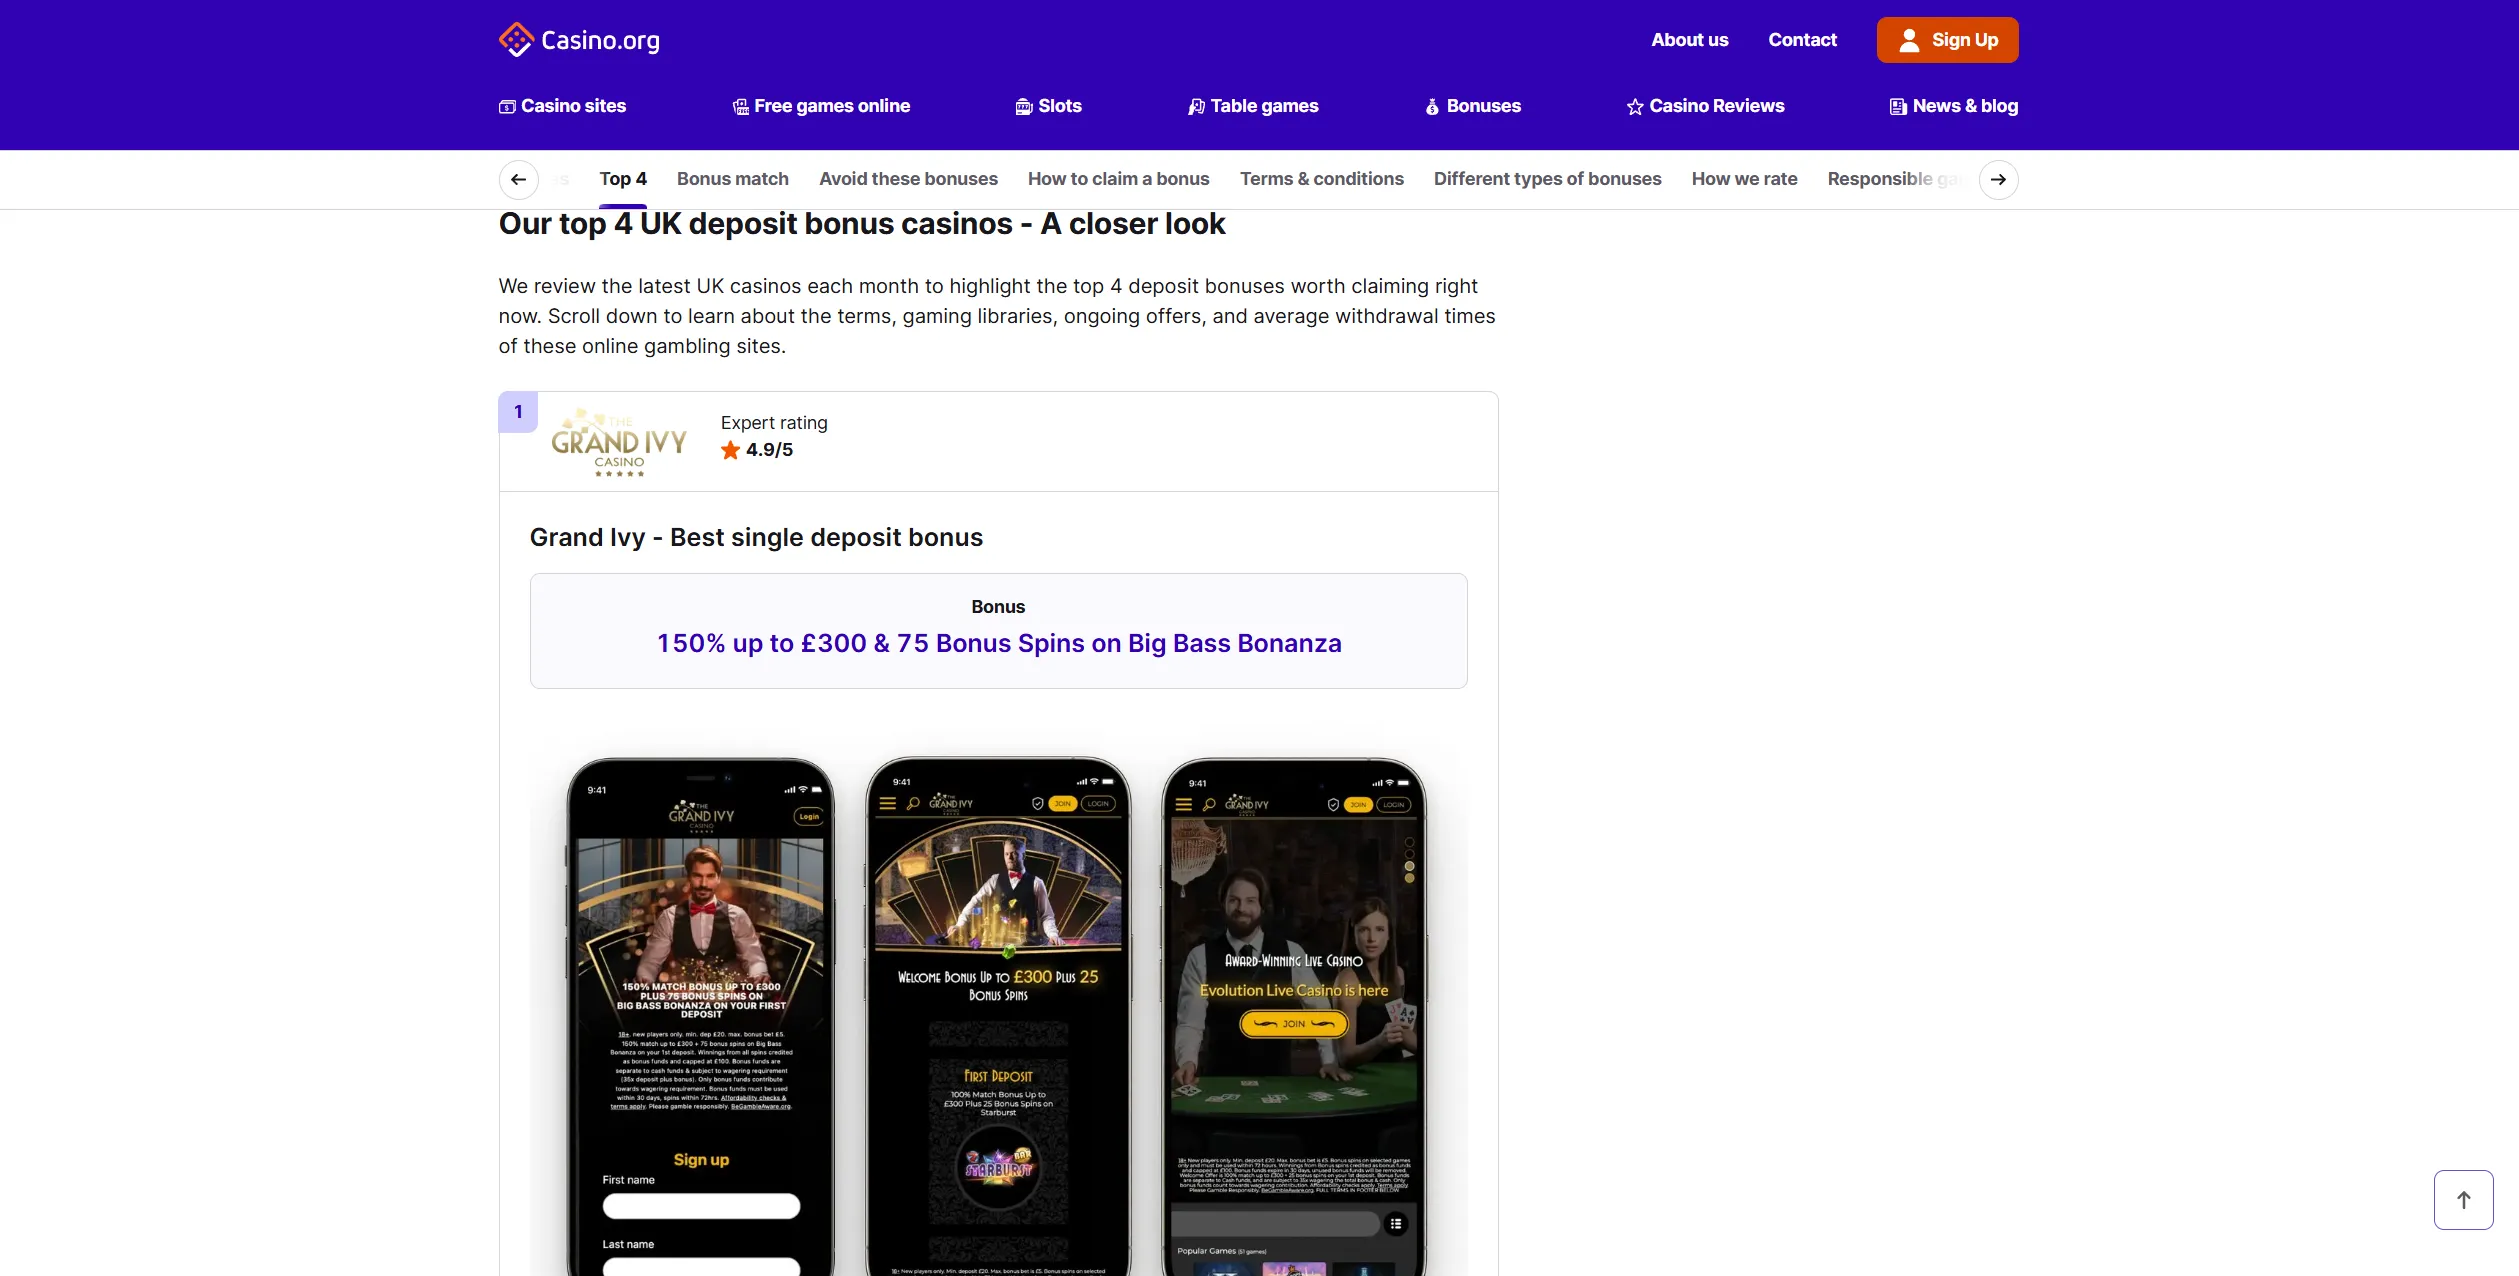Click the user icon in Sign Up button
The height and width of the screenshot is (1276, 2519).
click(1909, 40)
